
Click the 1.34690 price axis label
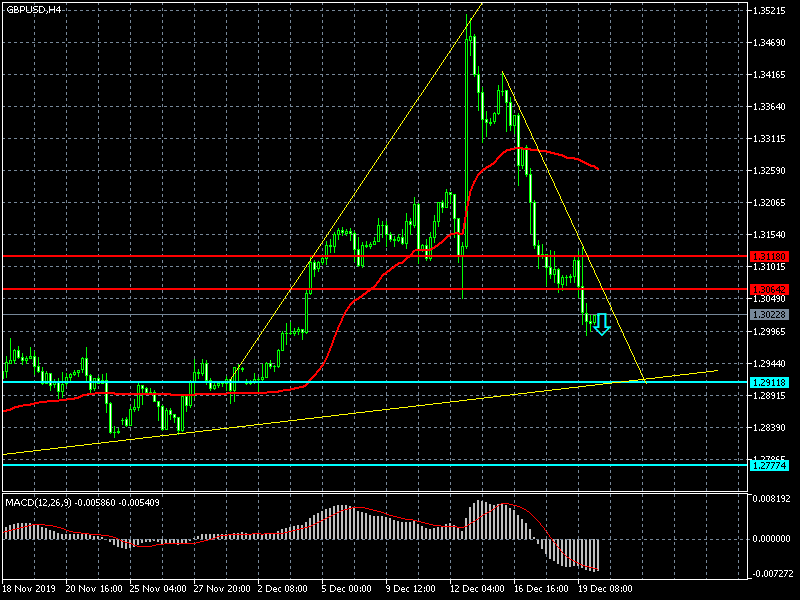(769, 43)
